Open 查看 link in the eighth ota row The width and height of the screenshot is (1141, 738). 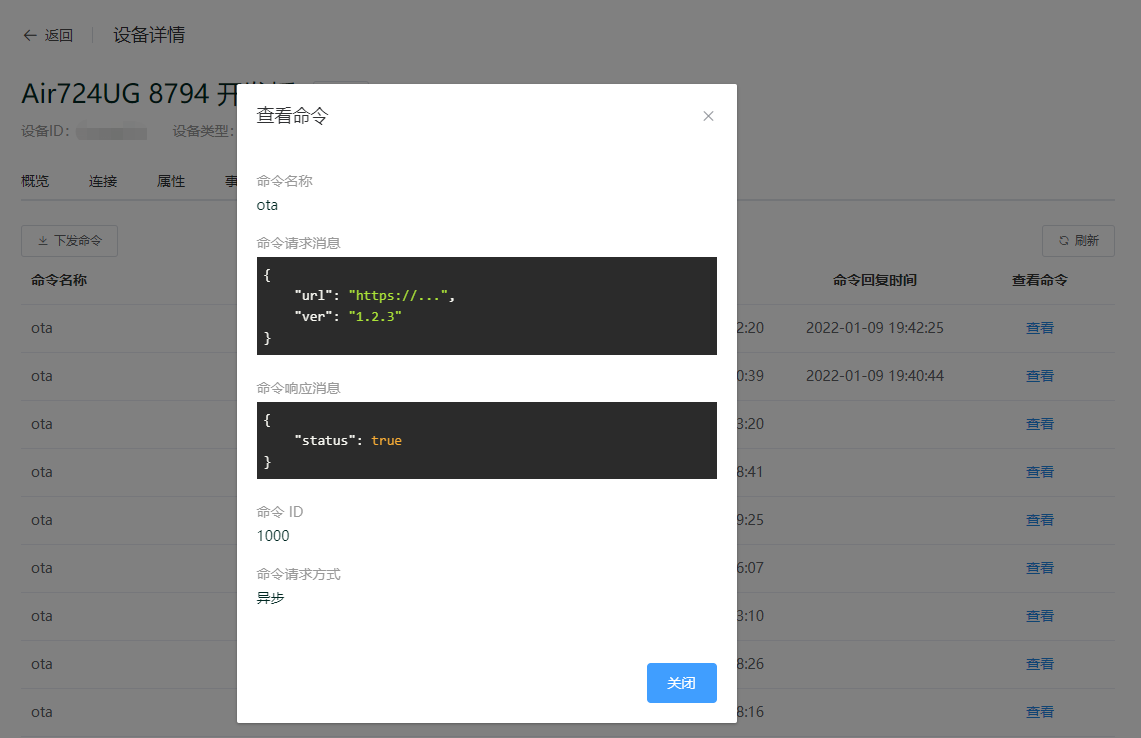[1039, 664]
